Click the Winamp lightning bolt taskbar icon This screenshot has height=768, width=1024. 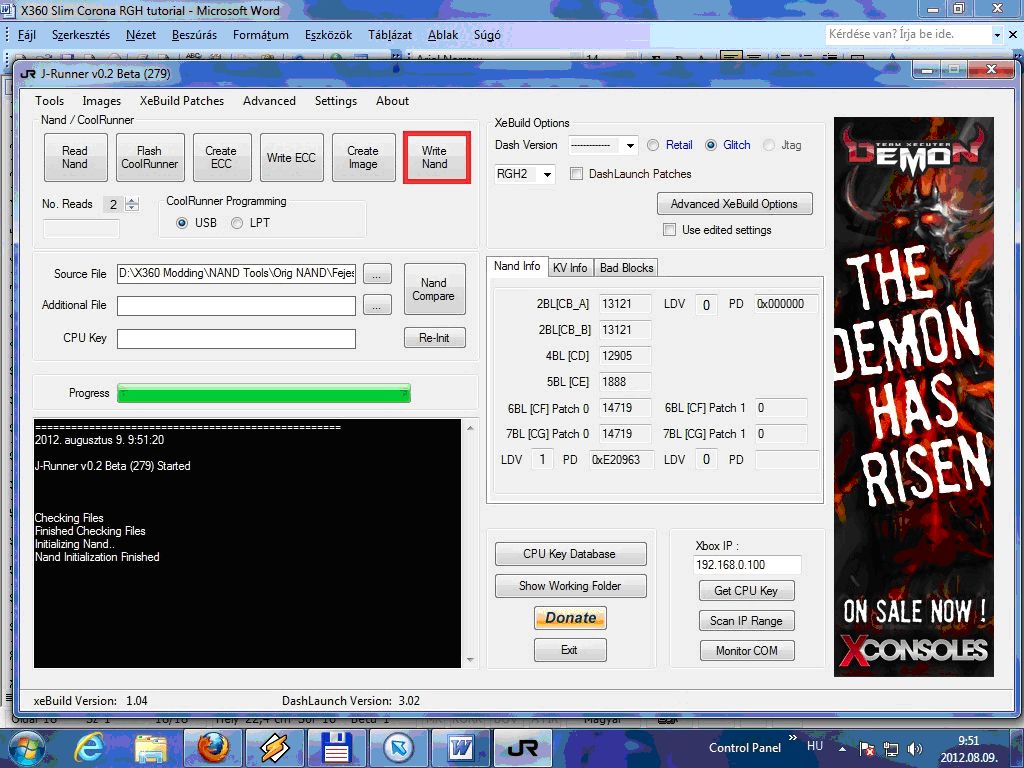coord(275,747)
